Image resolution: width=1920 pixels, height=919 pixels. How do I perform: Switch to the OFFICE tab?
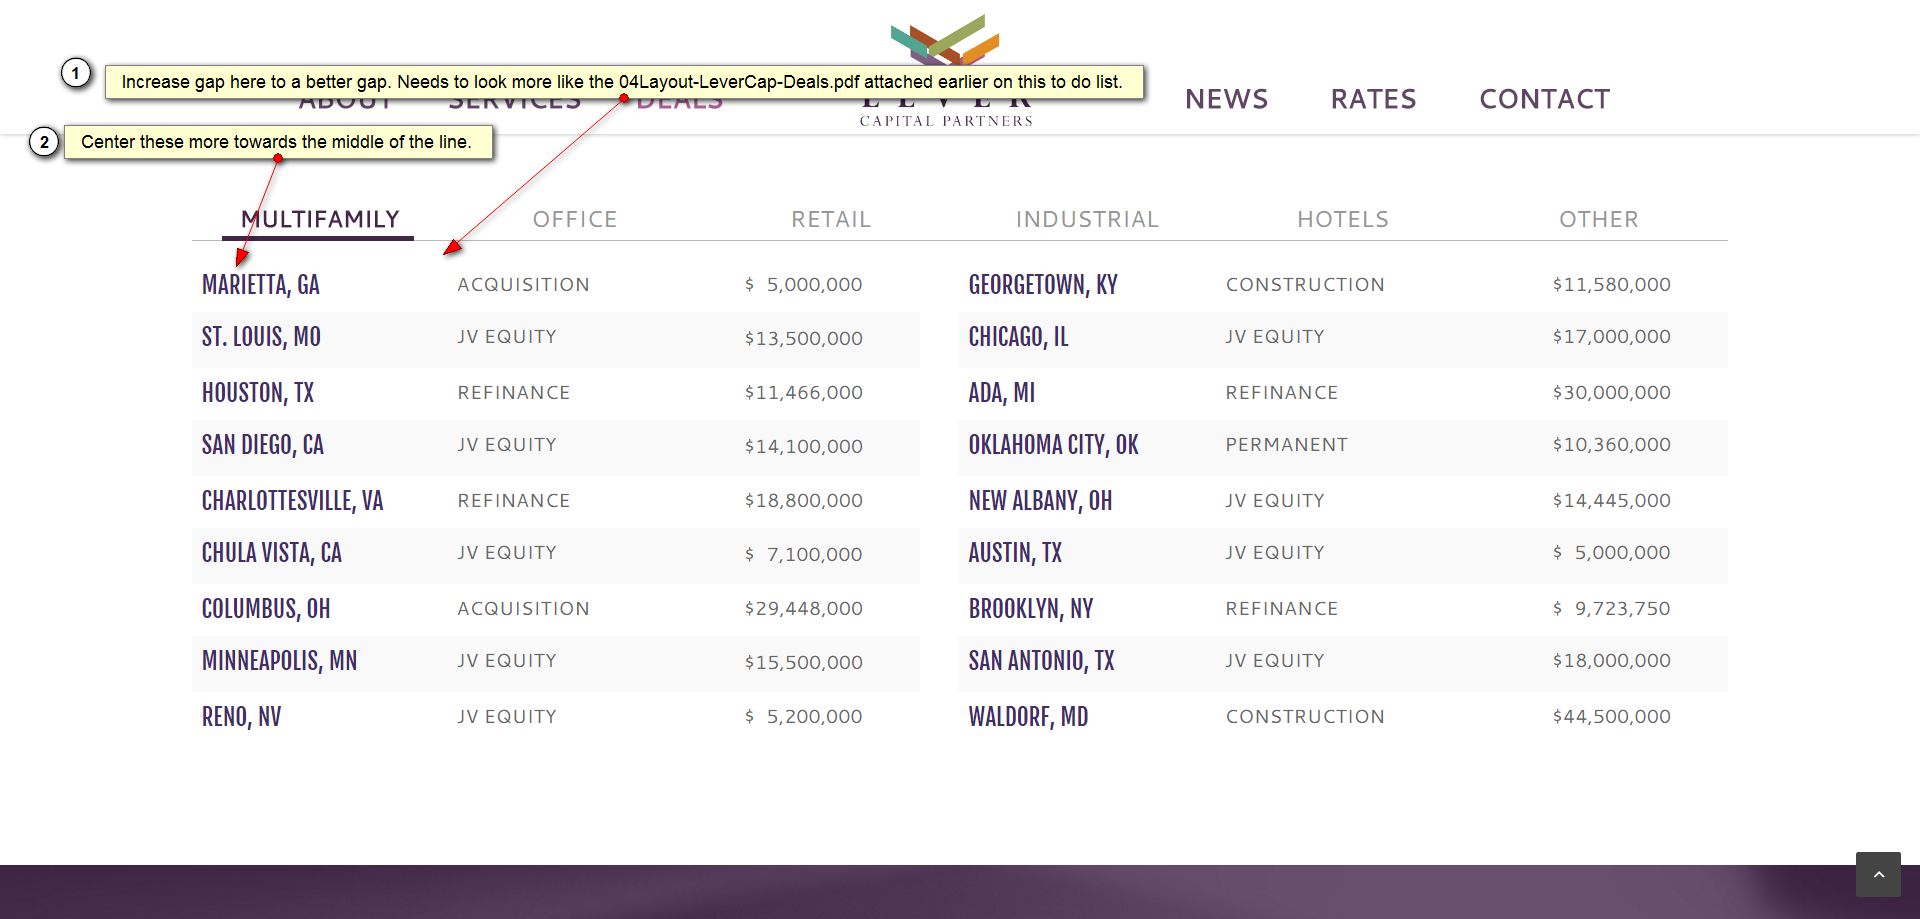(x=575, y=219)
